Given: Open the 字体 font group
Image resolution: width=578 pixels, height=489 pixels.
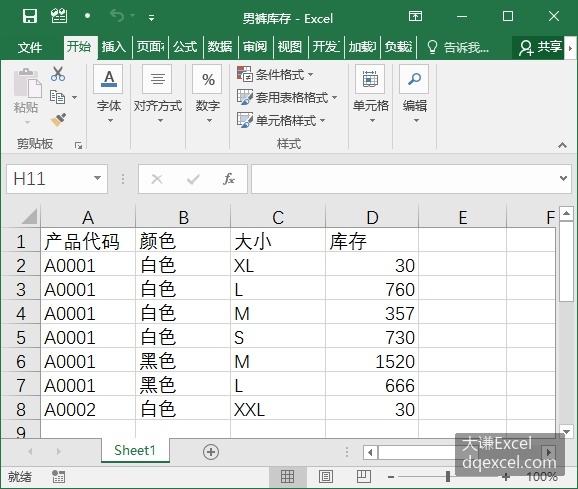Looking at the screenshot, I should [109, 94].
